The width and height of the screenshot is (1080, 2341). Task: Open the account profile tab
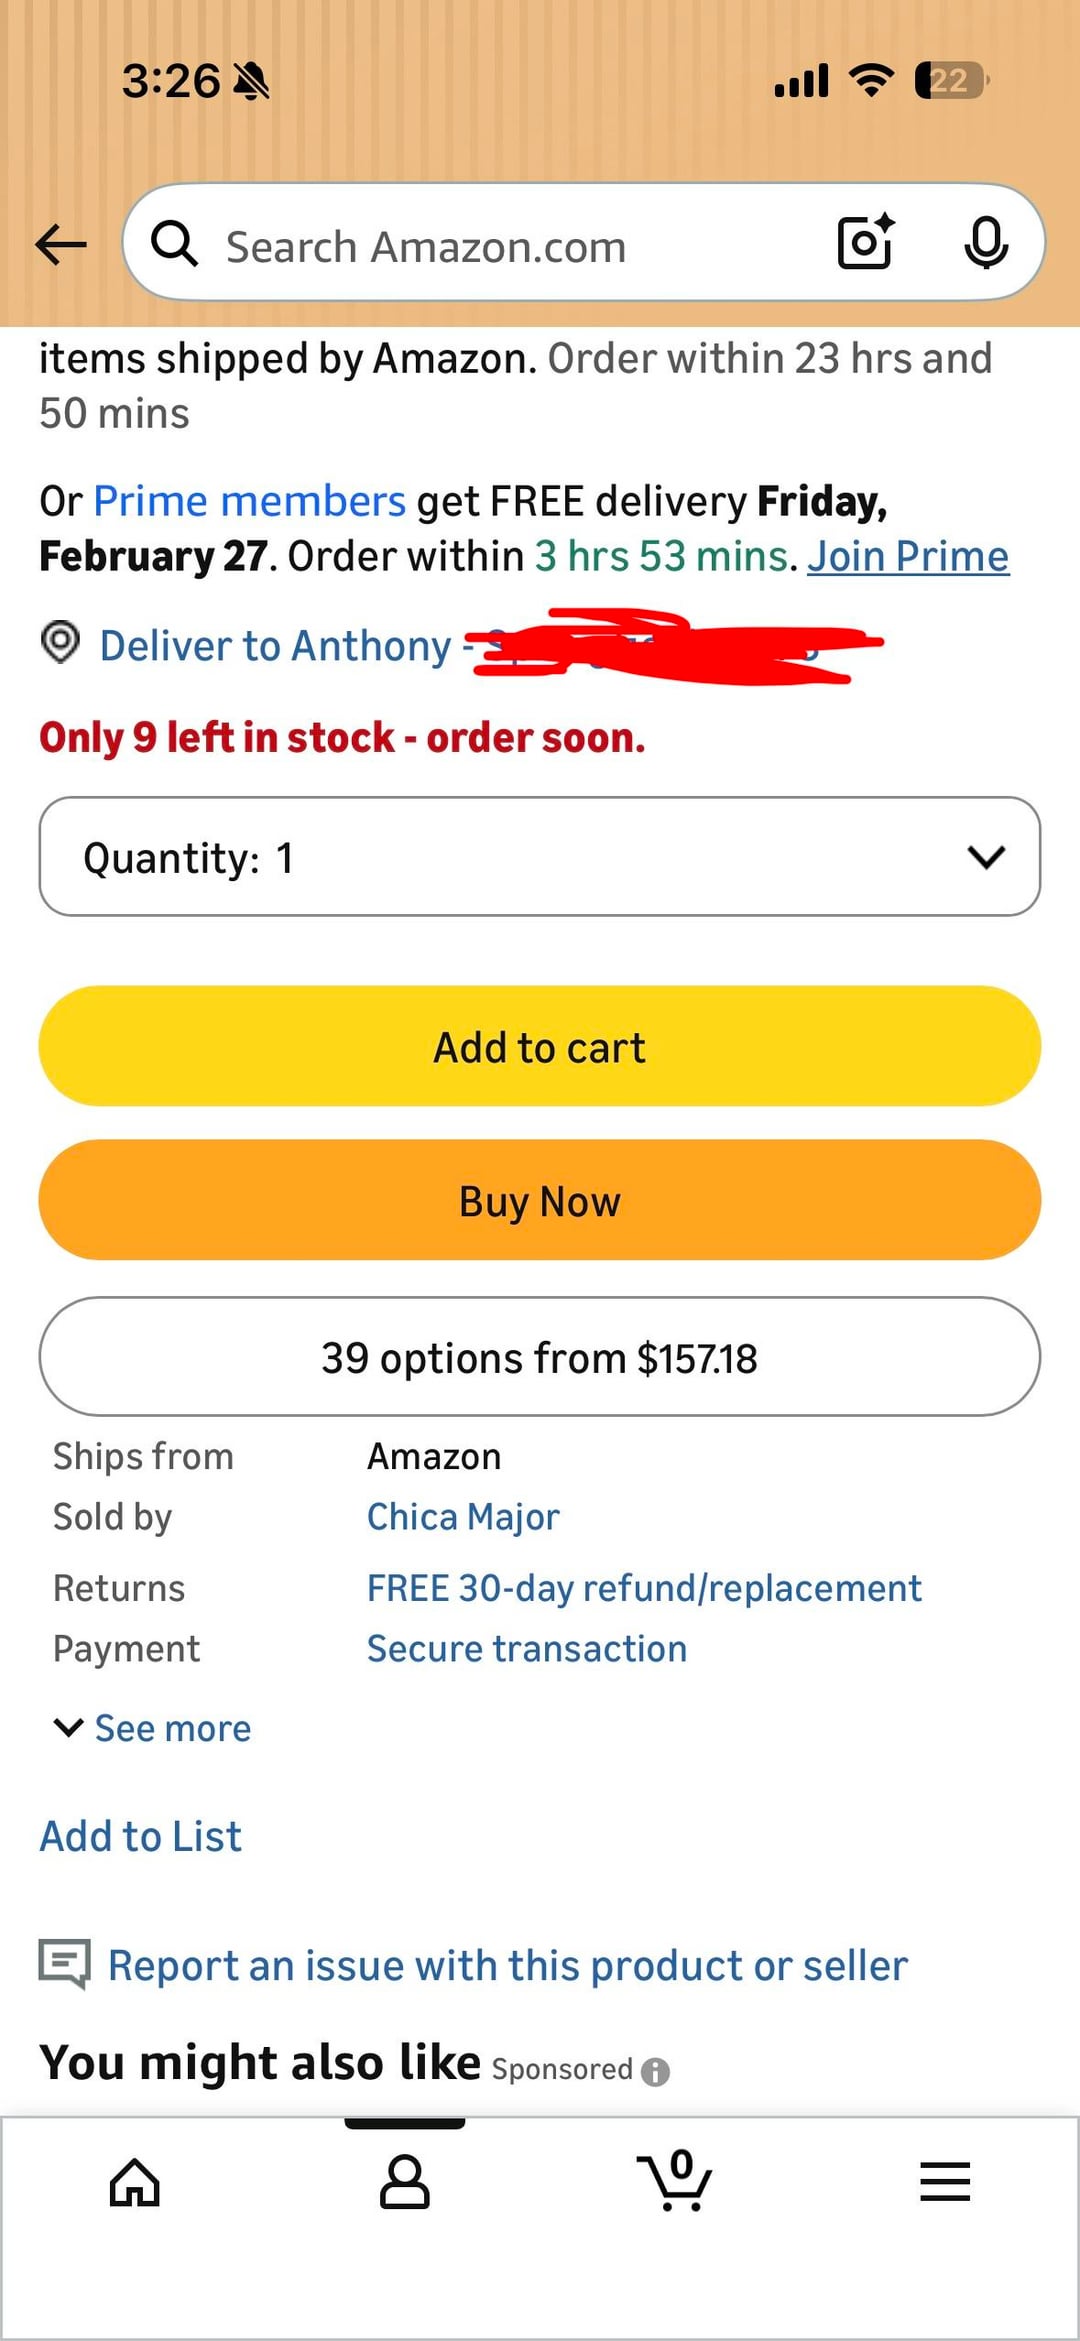tap(405, 2182)
